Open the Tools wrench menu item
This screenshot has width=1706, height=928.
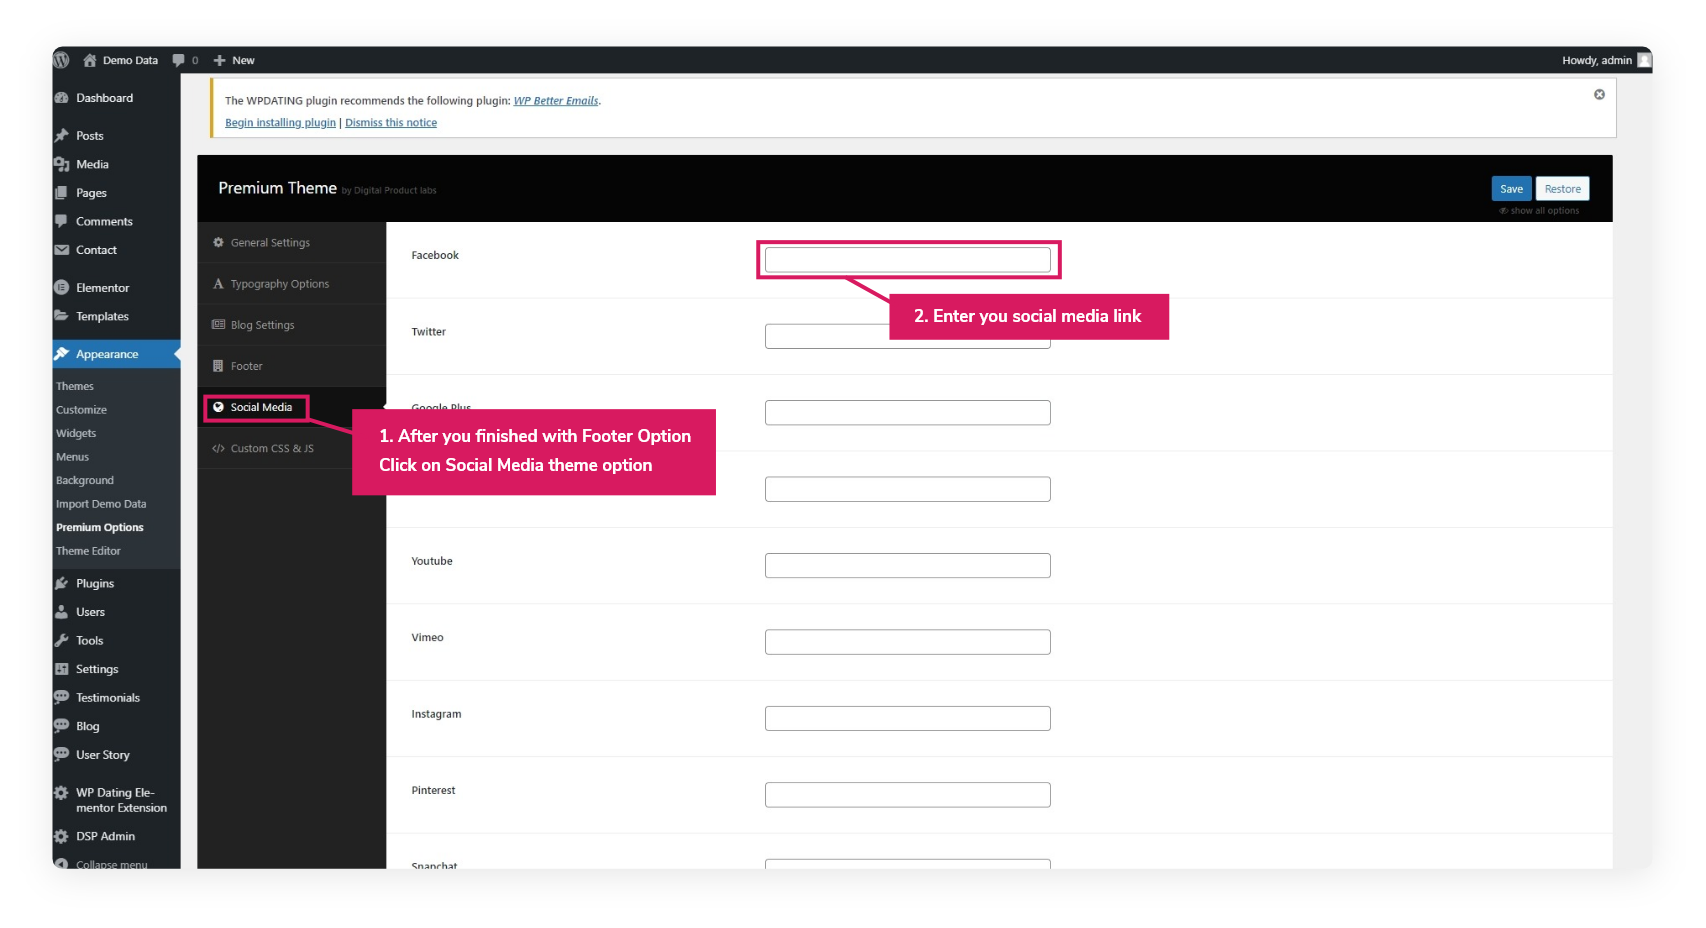(x=89, y=641)
